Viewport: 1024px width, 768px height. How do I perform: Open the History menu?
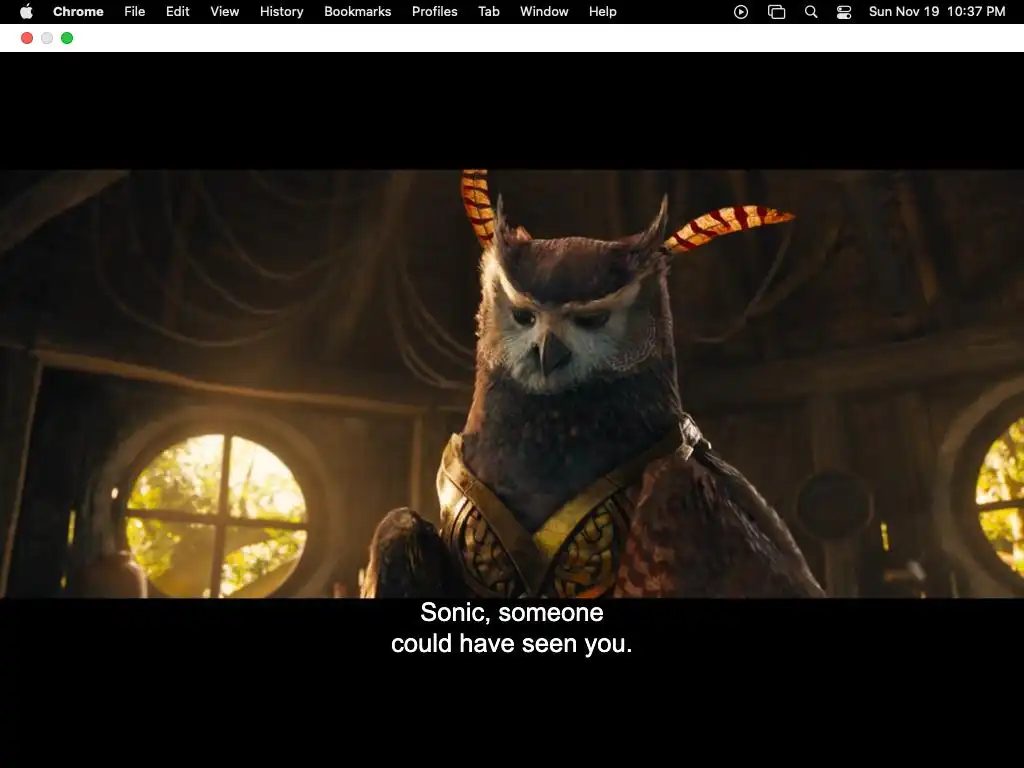click(x=281, y=12)
